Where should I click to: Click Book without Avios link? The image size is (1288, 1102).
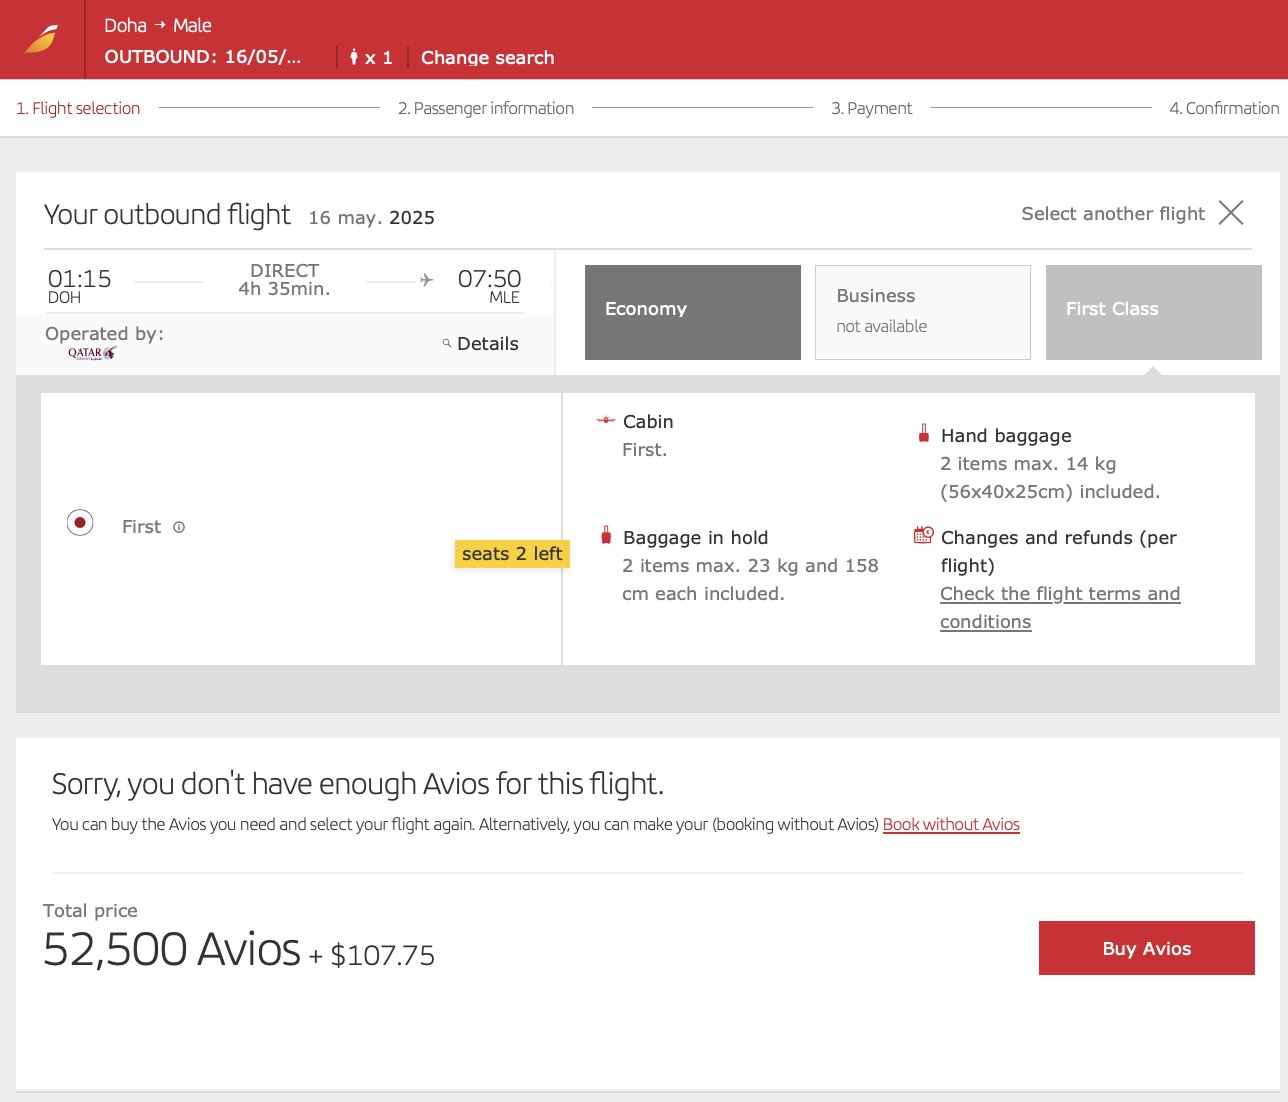click(x=951, y=824)
